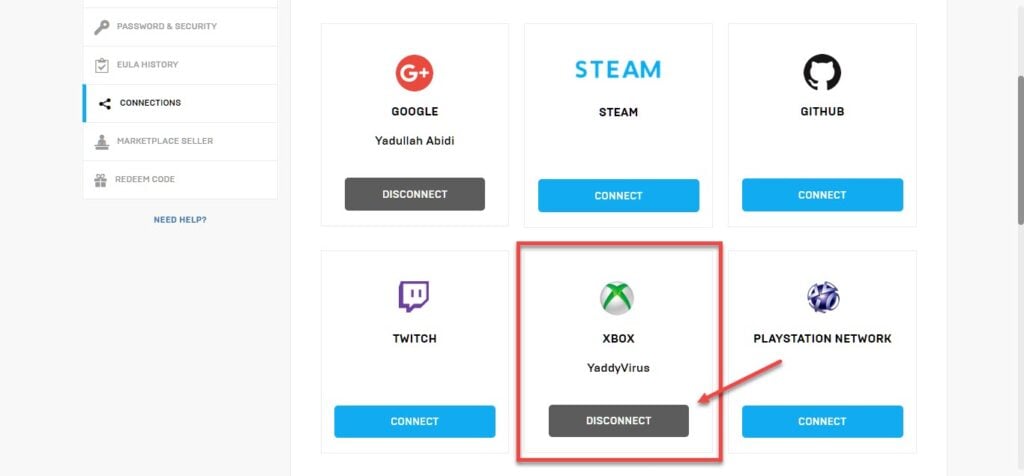Click the key icon beside Password & Security
1024x476 pixels.
(101, 27)
